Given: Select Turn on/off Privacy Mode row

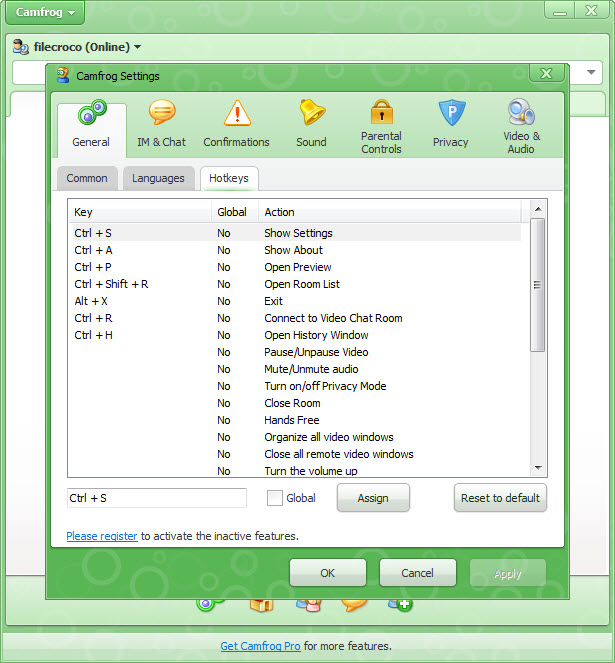Looking at the screenshot, I should click(x=295, y=386).
